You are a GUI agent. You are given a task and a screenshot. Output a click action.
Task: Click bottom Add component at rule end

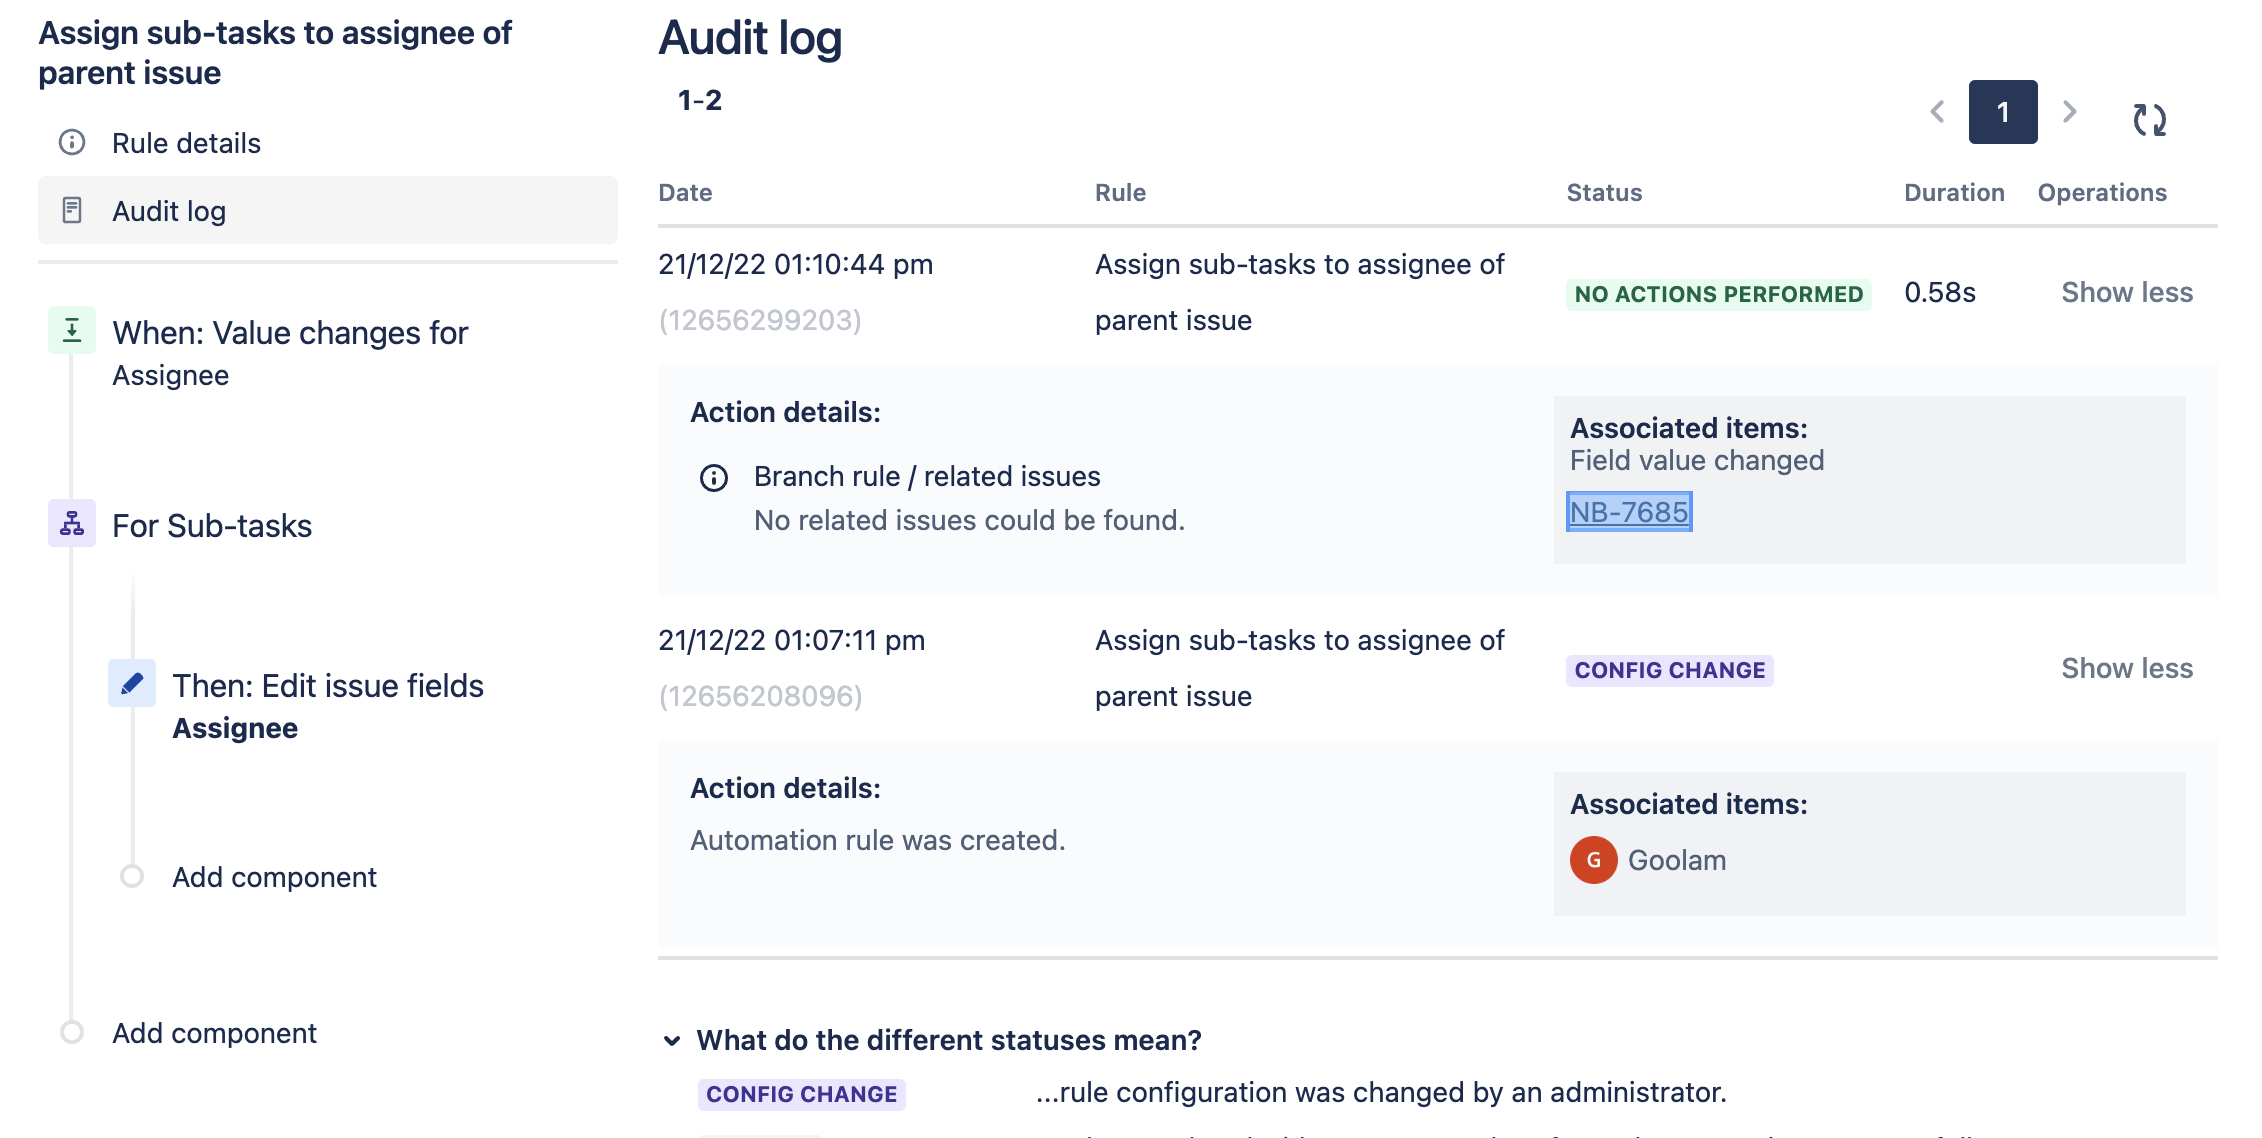click(x=214, y=1033)
